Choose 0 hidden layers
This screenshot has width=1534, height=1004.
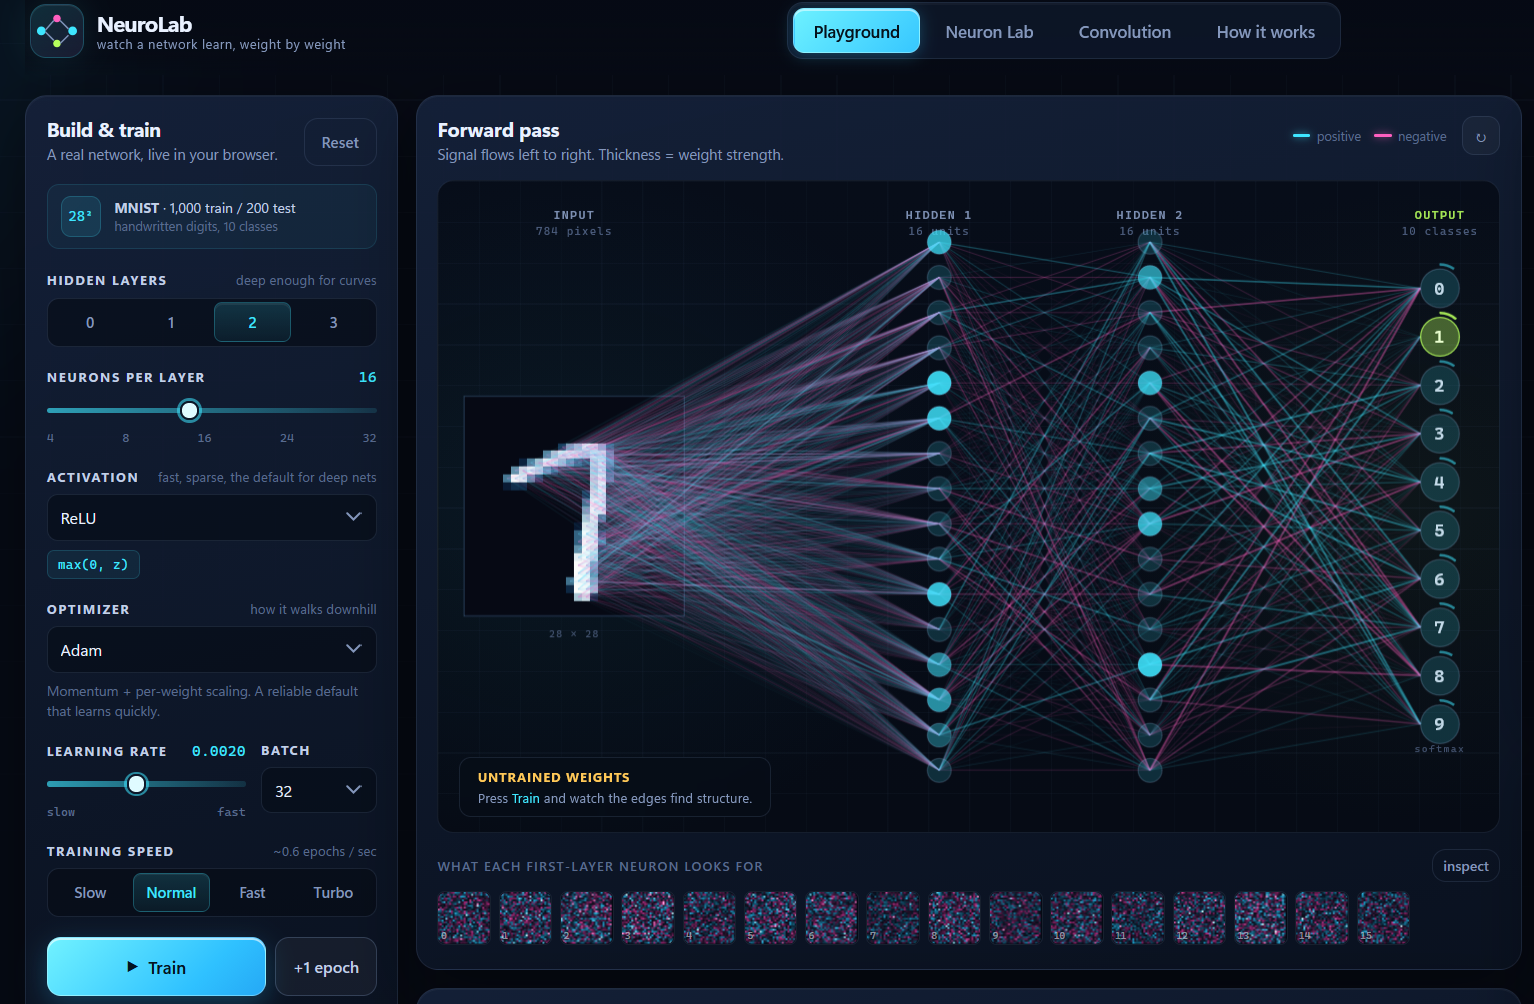(x=90, y=323)
